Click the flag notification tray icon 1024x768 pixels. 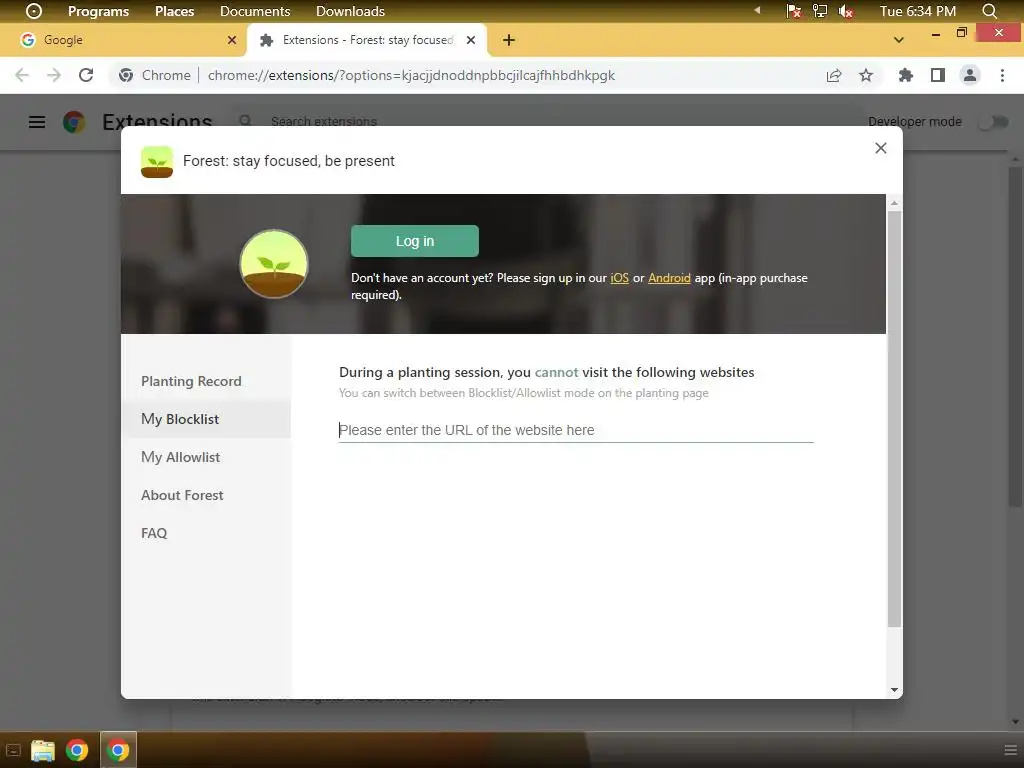(x=793, y=11)
